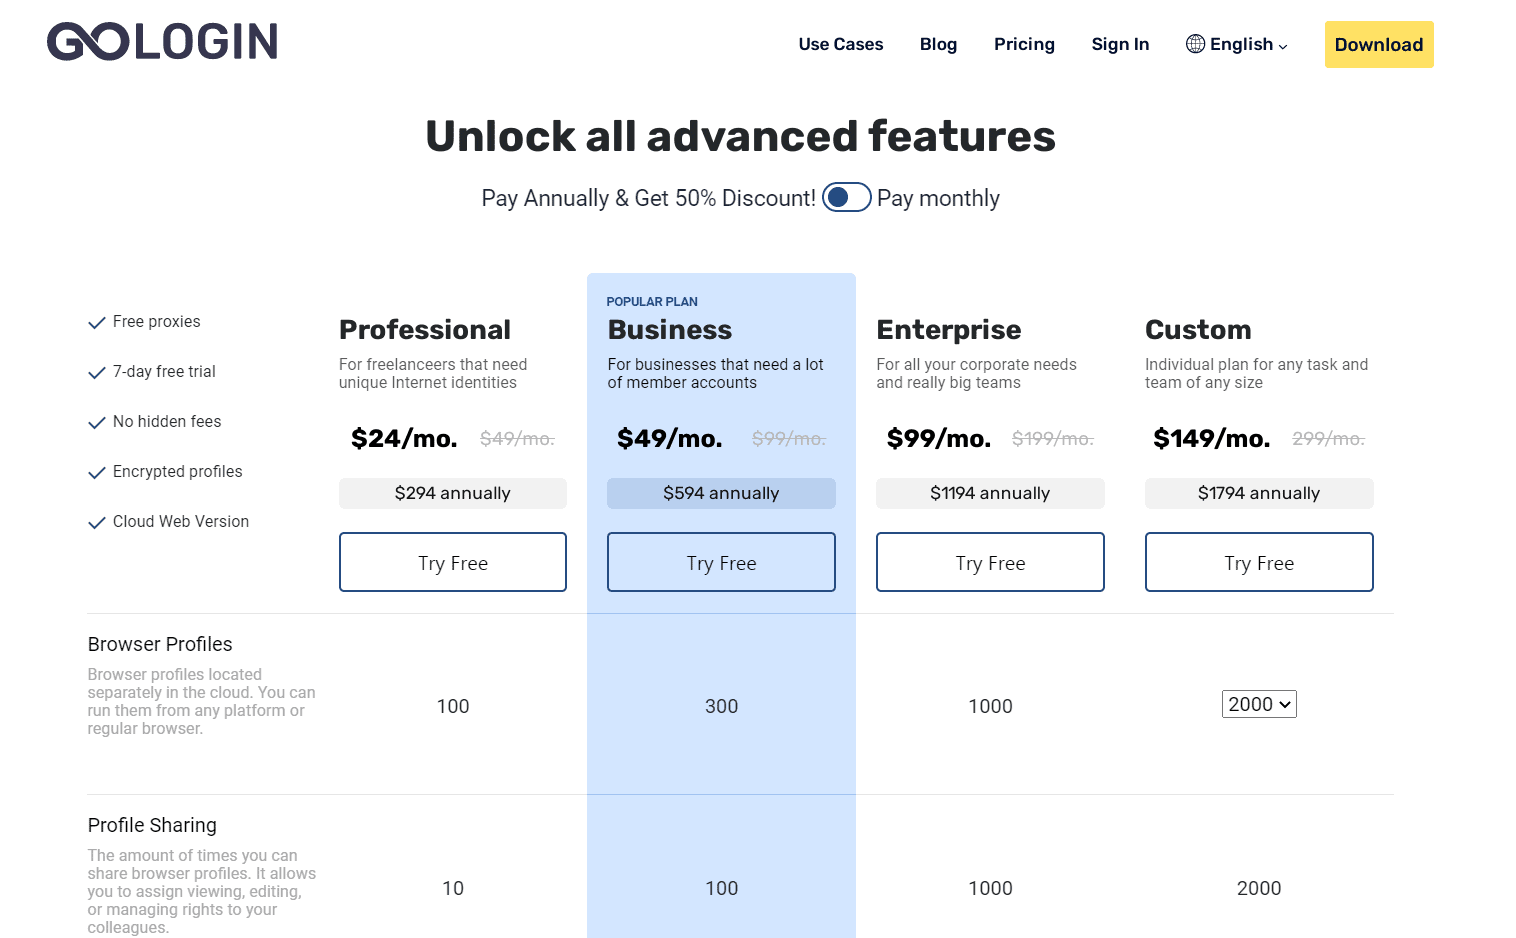This screenshot has width=1516, height=938.
Task: Go to the Blog page
Action: pos(938,44)
